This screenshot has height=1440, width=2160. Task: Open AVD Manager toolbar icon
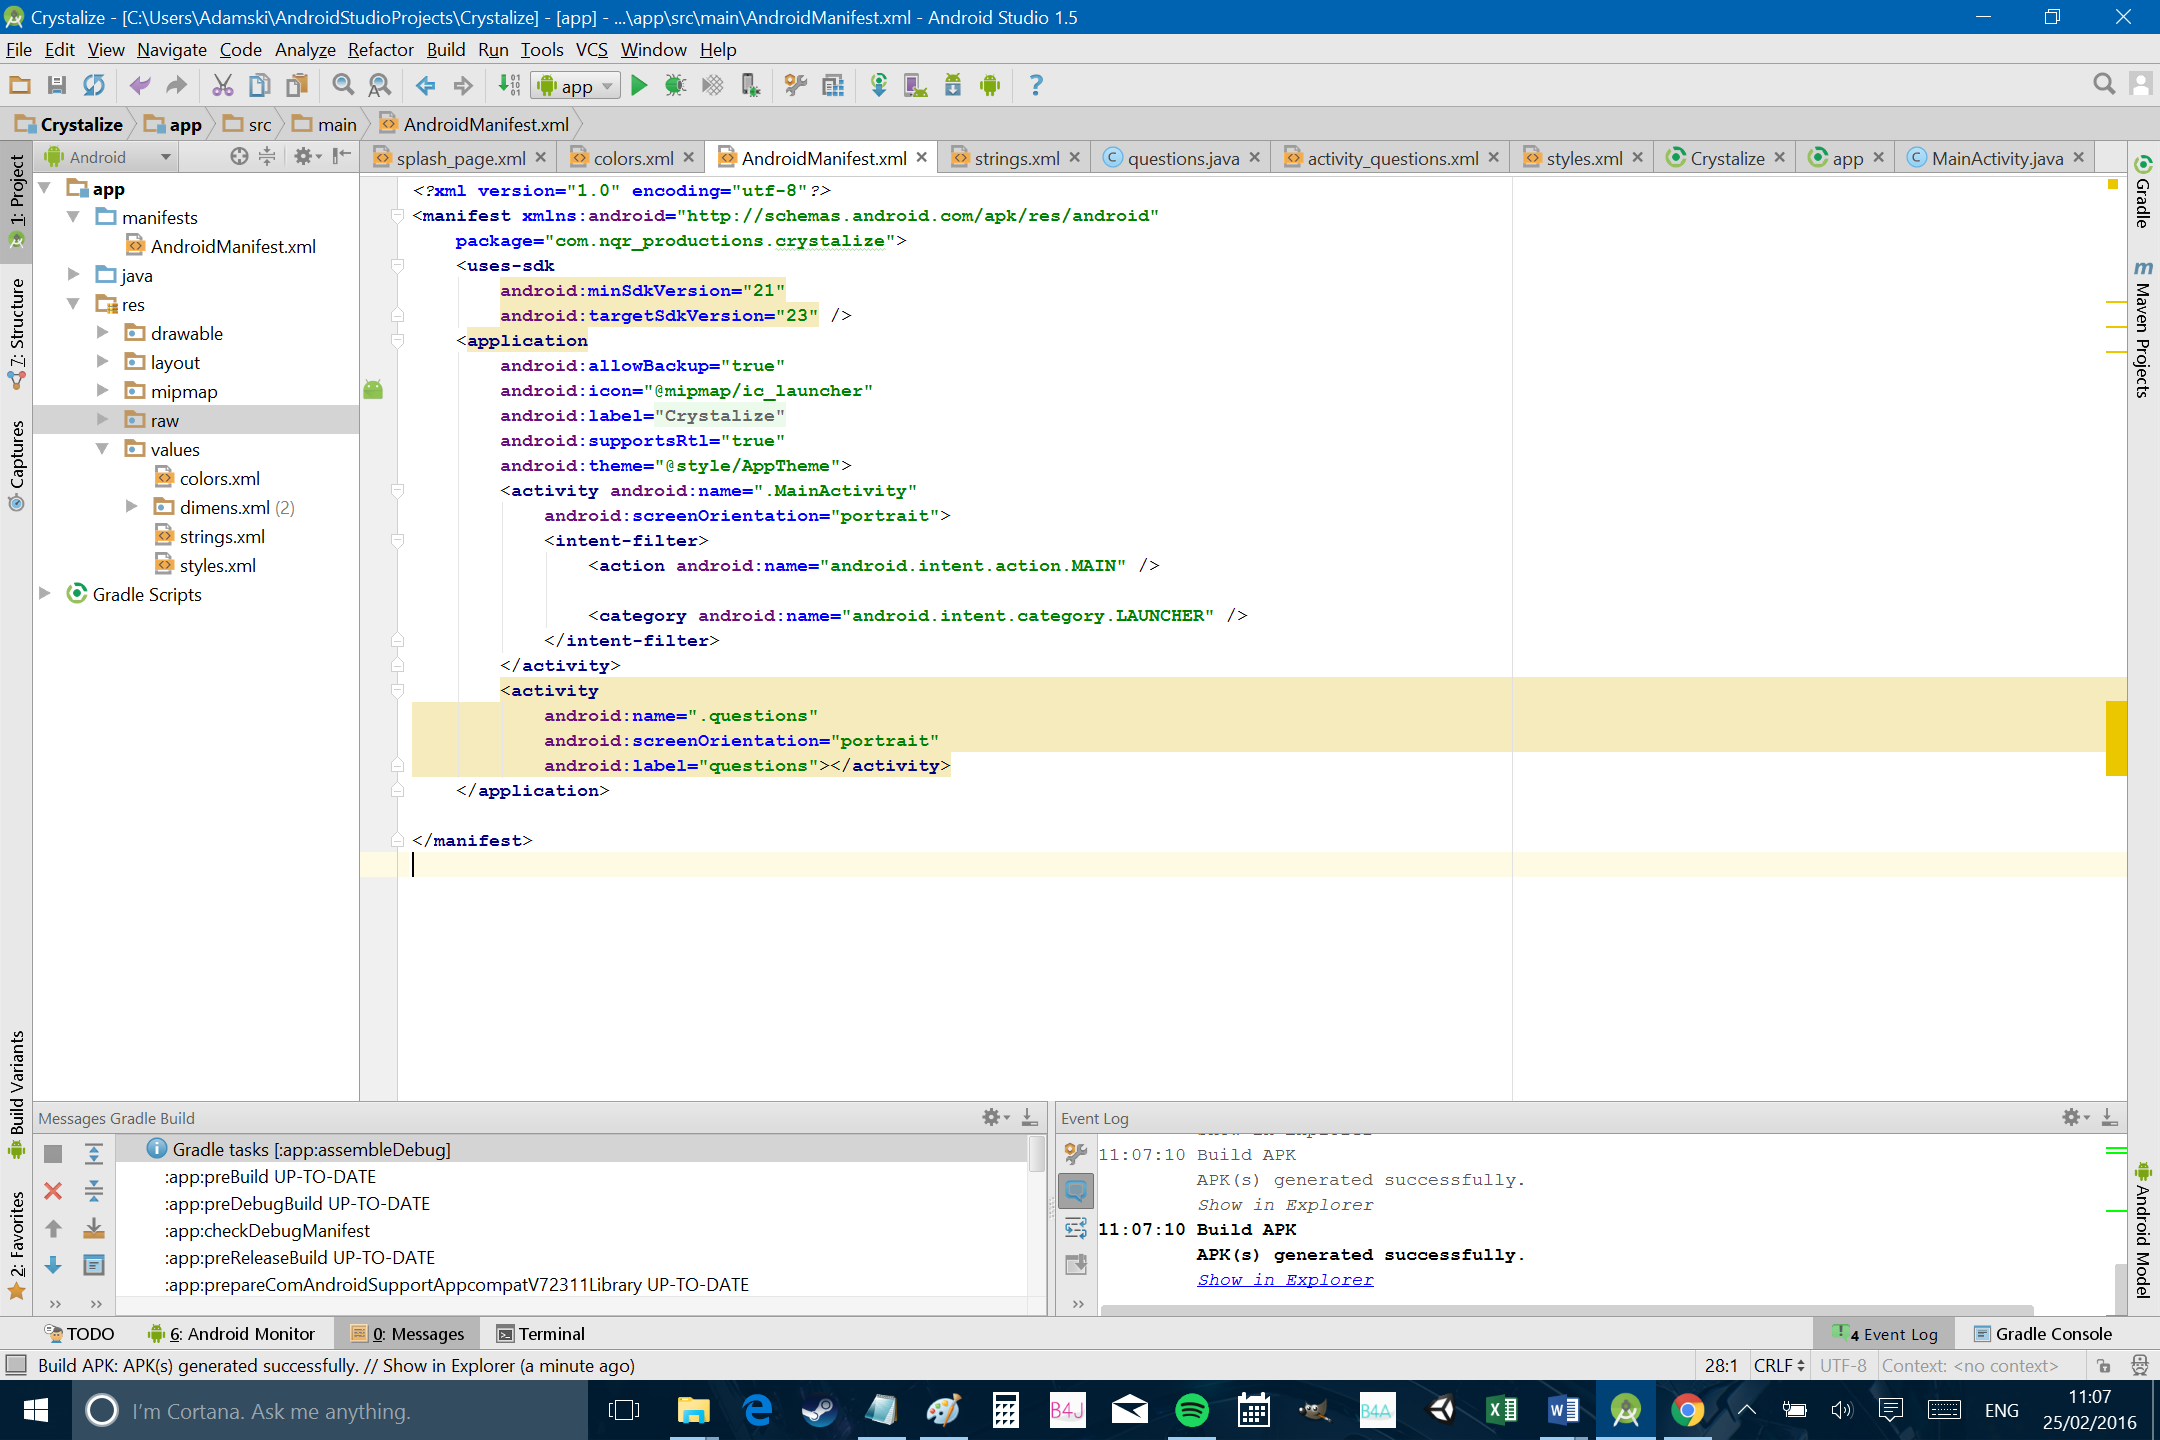(915, 86)
